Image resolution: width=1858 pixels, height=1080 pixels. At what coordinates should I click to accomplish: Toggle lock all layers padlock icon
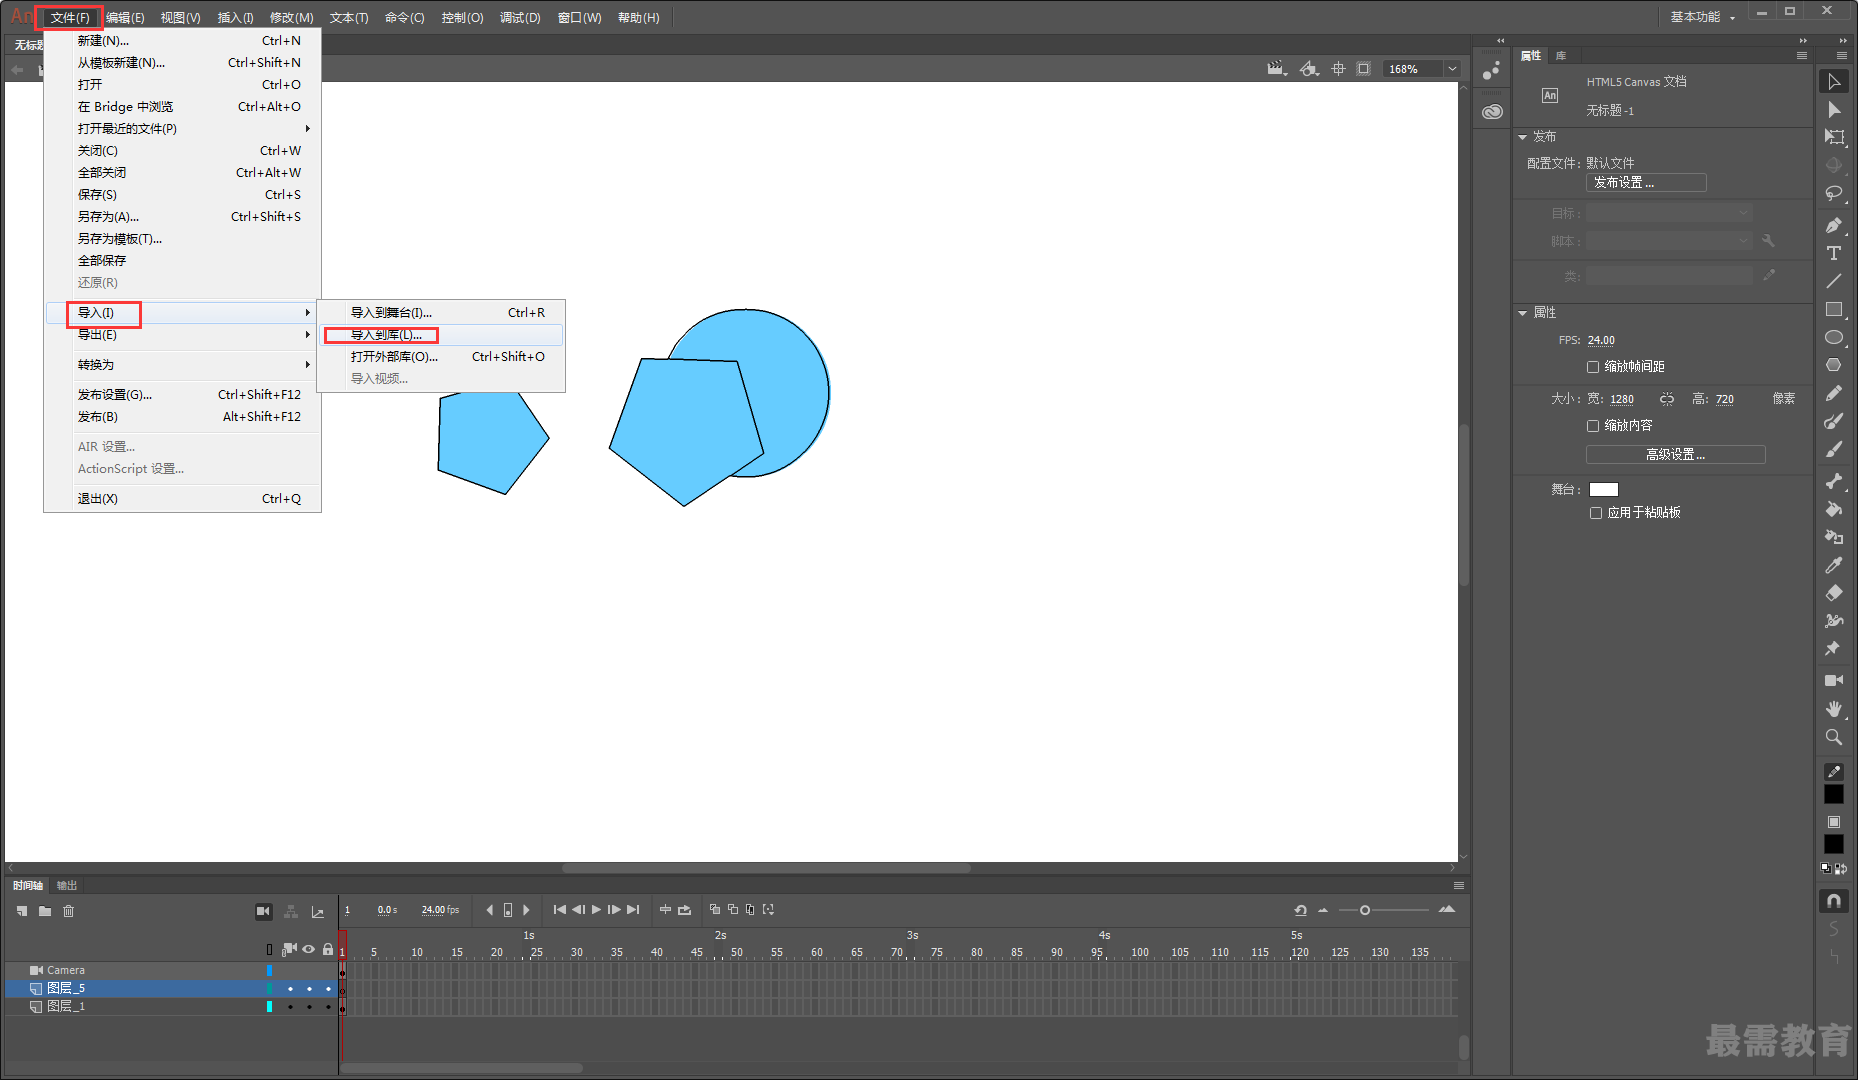pyautogui.click(x=328, y=949)
